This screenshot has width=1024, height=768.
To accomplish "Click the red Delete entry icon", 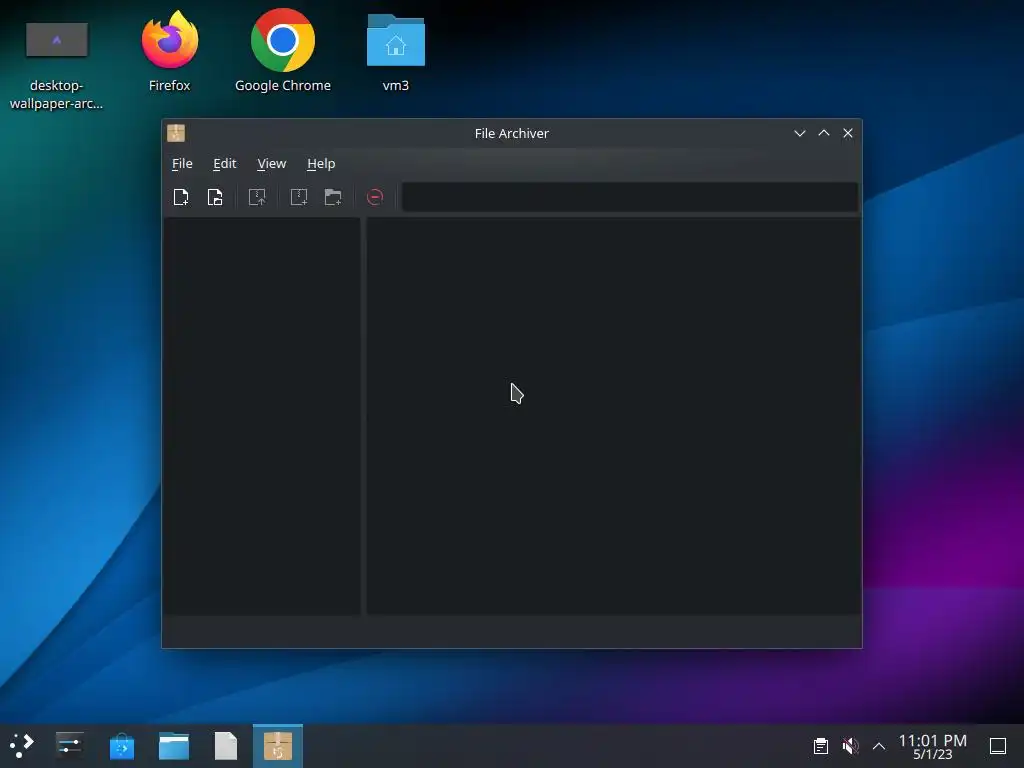I will click(375, 197).
